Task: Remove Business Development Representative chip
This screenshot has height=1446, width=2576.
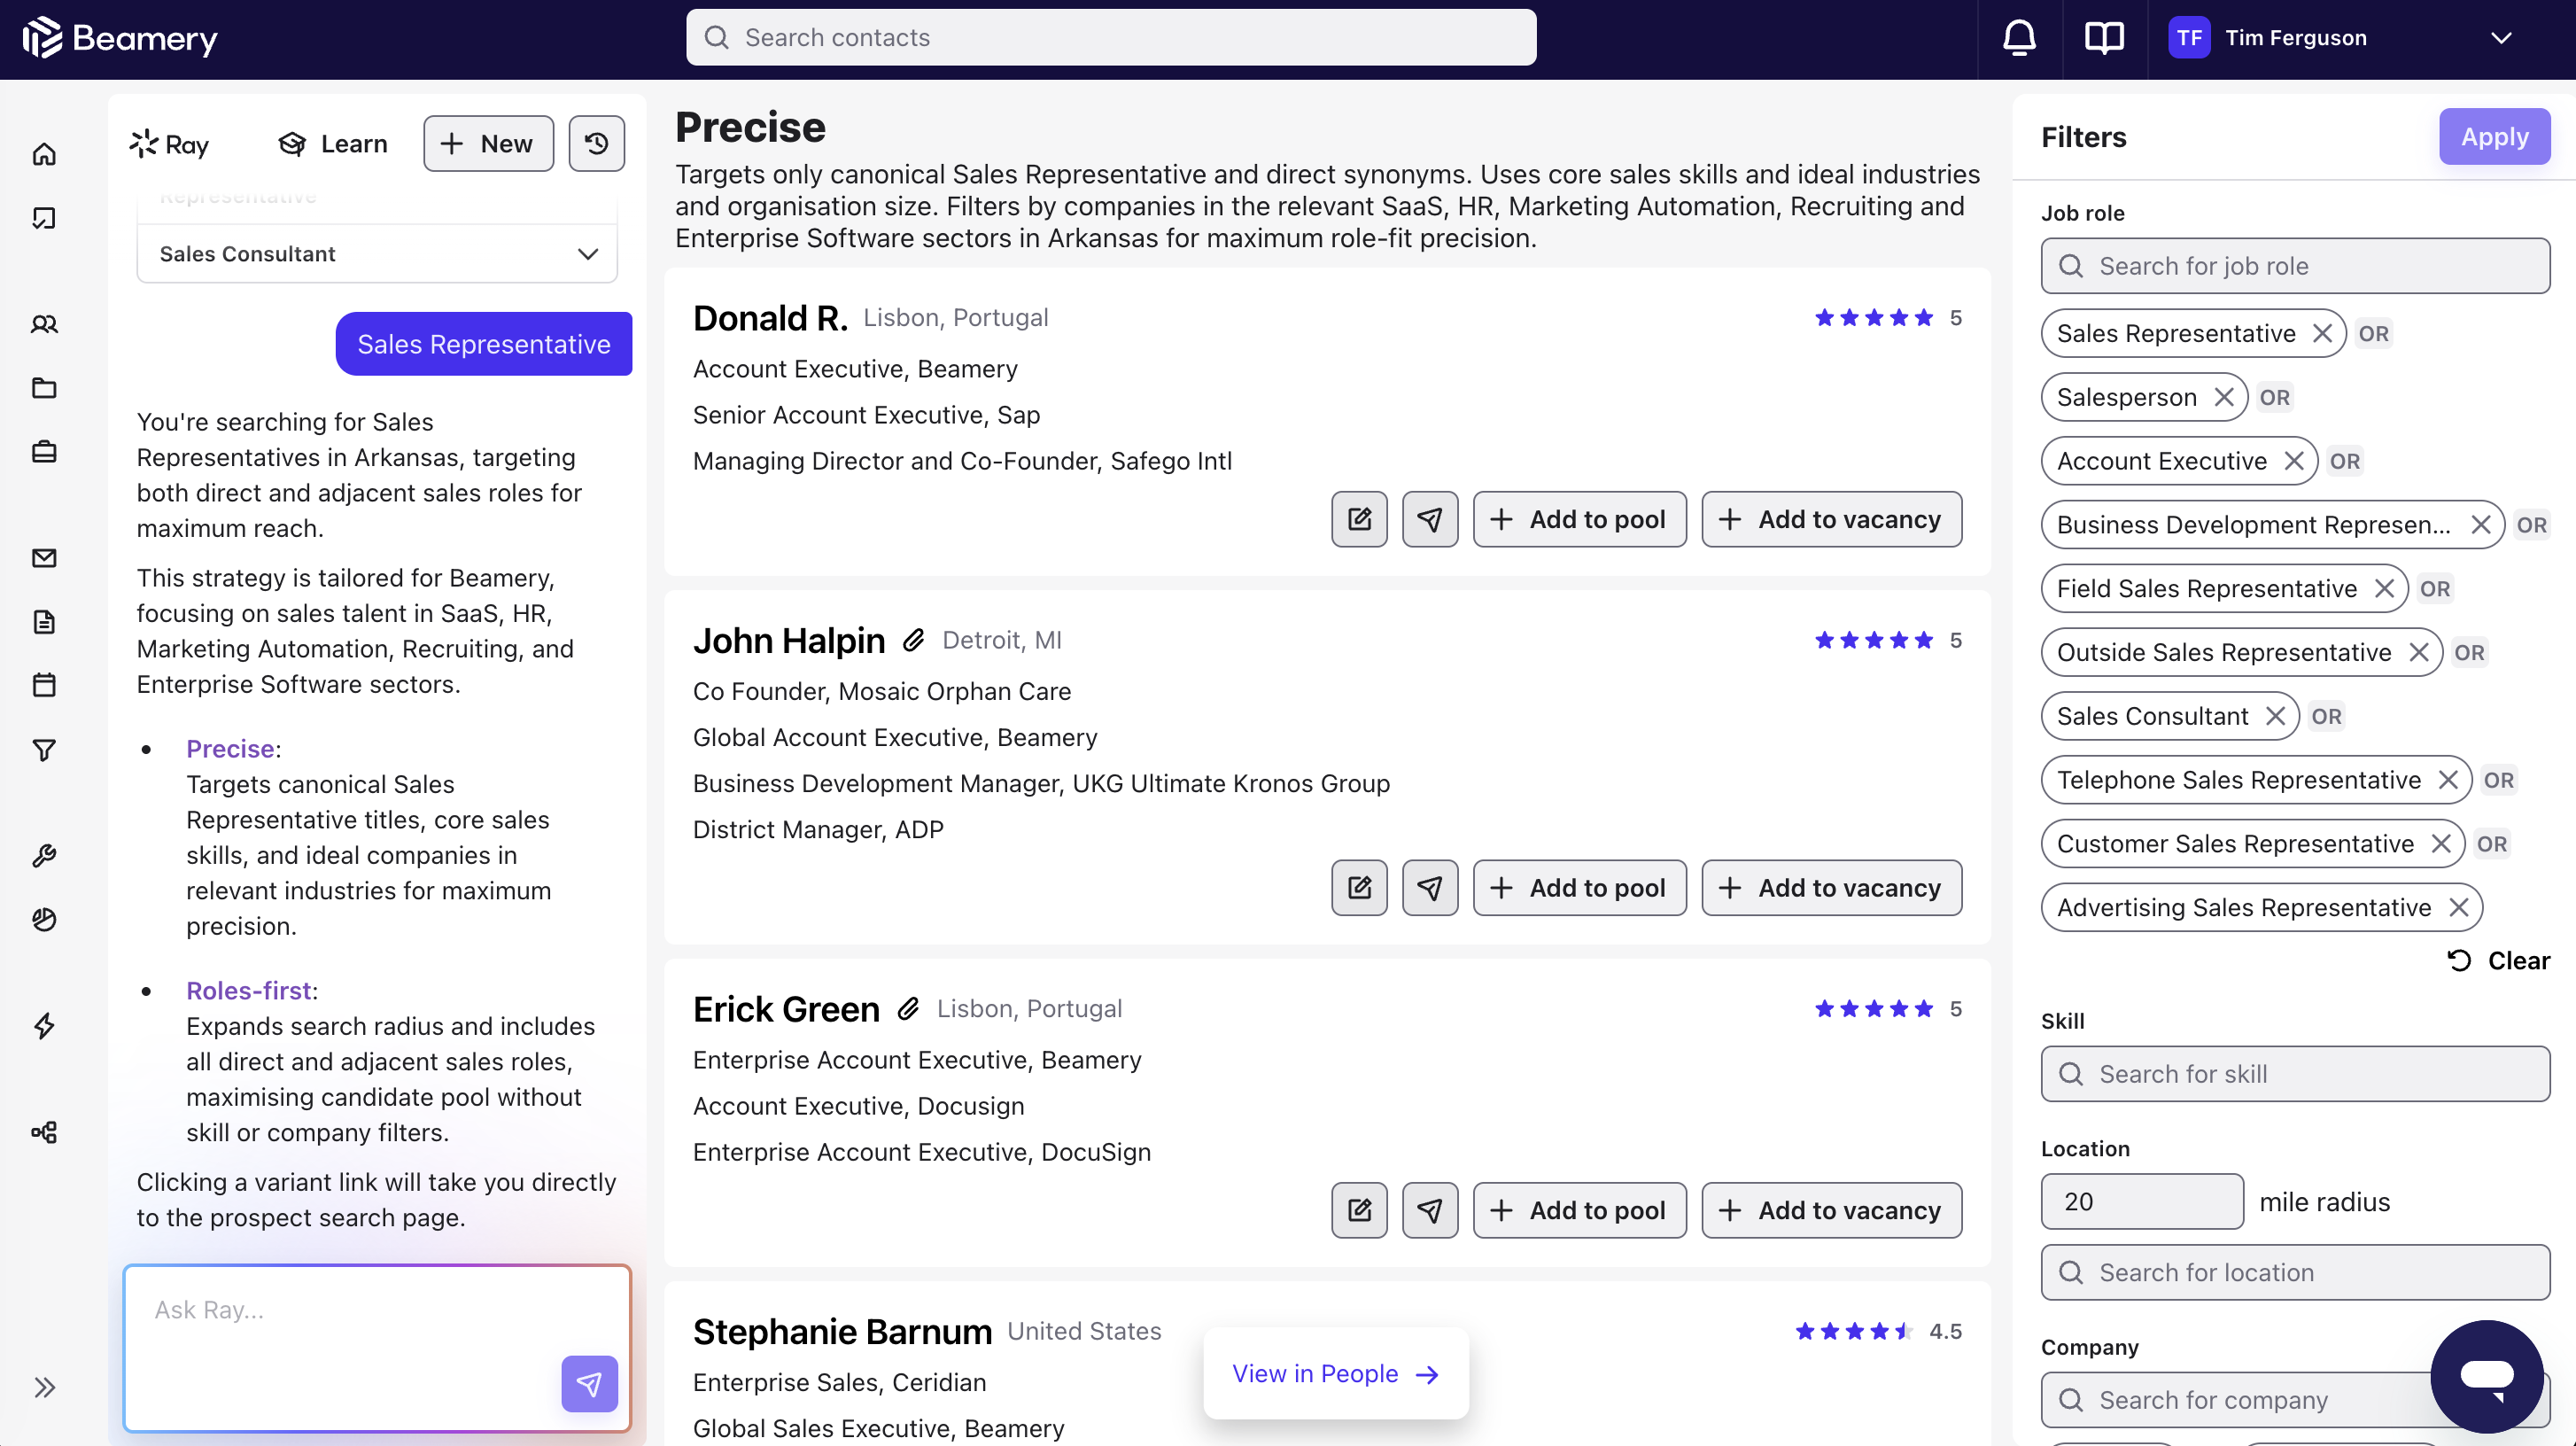Action: [x=2481, y=525]
